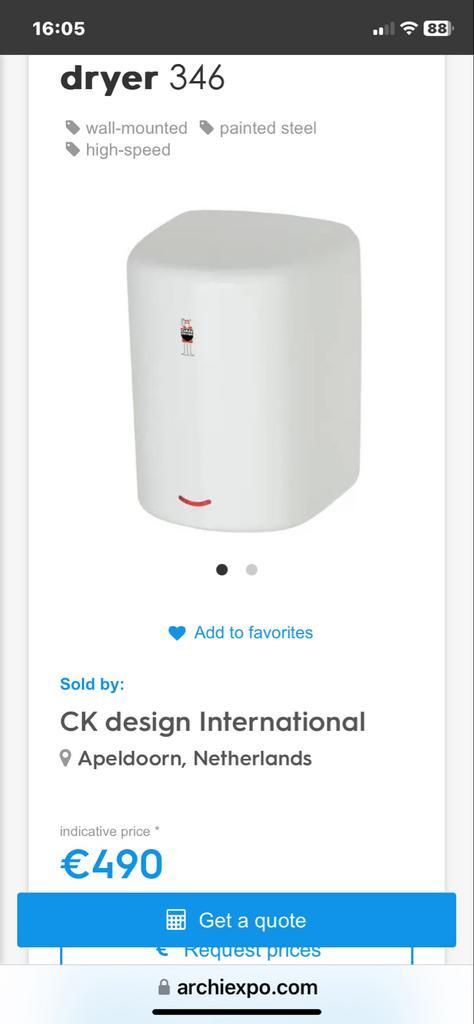
Task: Tap the archiexpo.com address bar
Action: [x=237, y=987]
